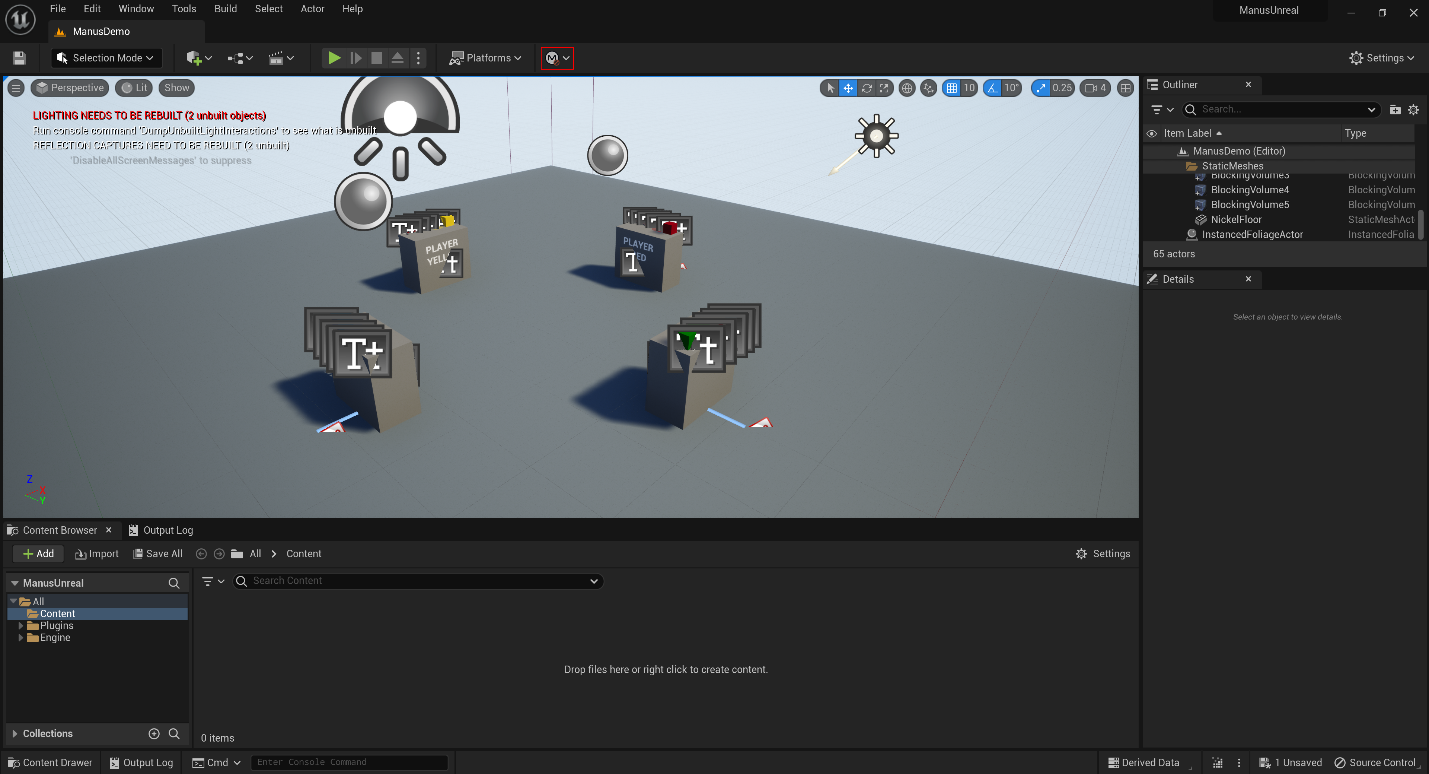Open the Outliner settings gear
Image resolution: width=1429 pixels, height=774 pixels.
(1413, 109)
